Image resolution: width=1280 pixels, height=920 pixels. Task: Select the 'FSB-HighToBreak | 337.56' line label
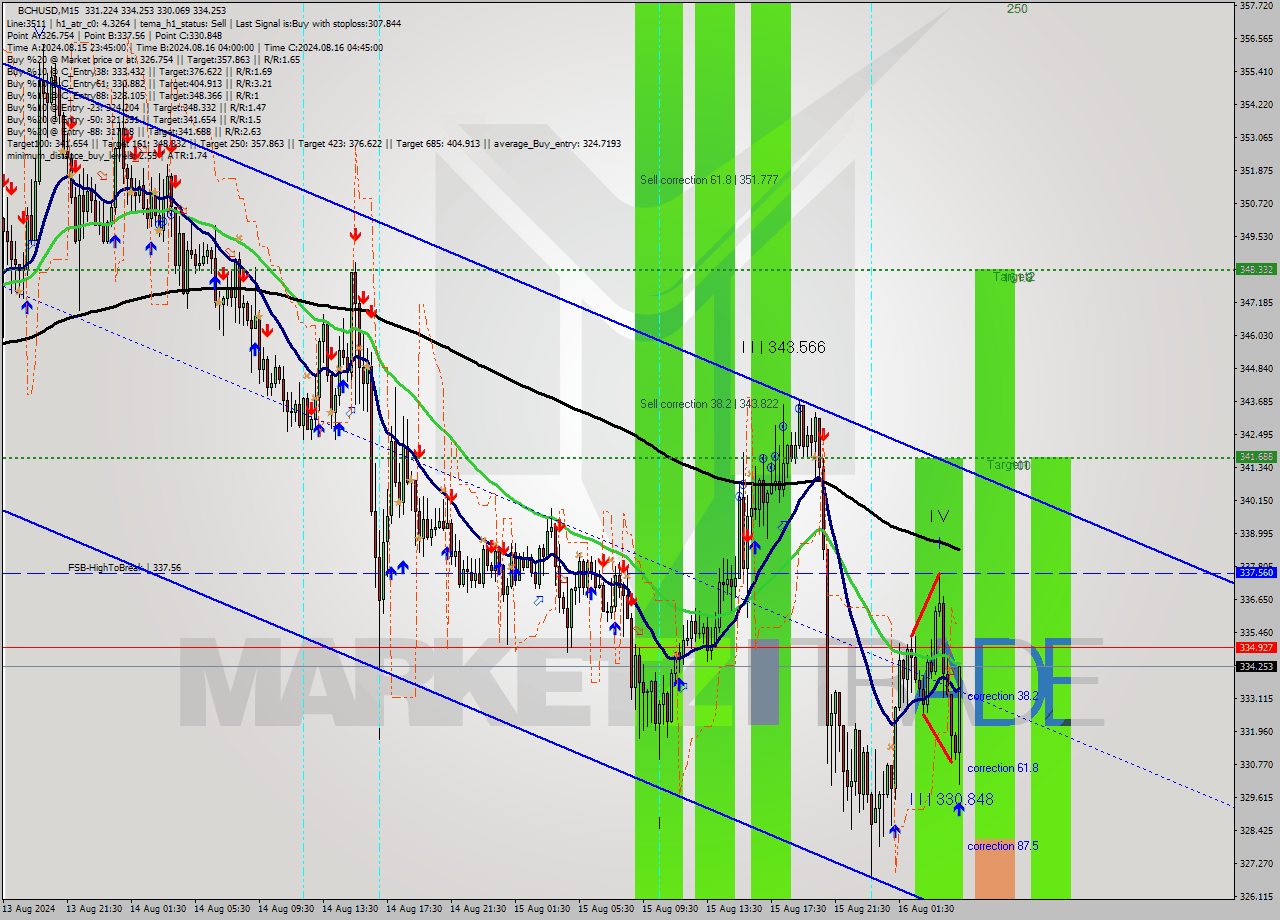[x=124, y=567]
